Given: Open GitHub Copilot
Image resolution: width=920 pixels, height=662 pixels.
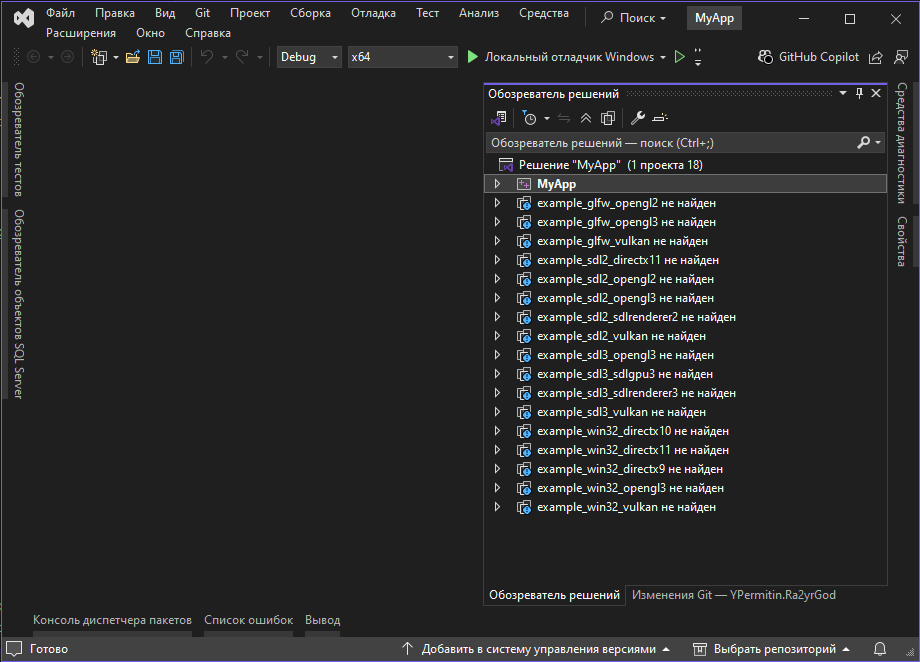Looking at the screenshot, I should 808,57.
